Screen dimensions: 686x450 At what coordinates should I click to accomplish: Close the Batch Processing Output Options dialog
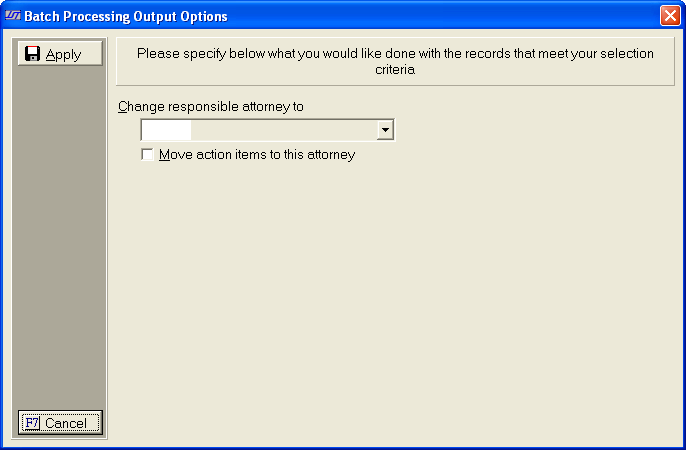(669, 16)
